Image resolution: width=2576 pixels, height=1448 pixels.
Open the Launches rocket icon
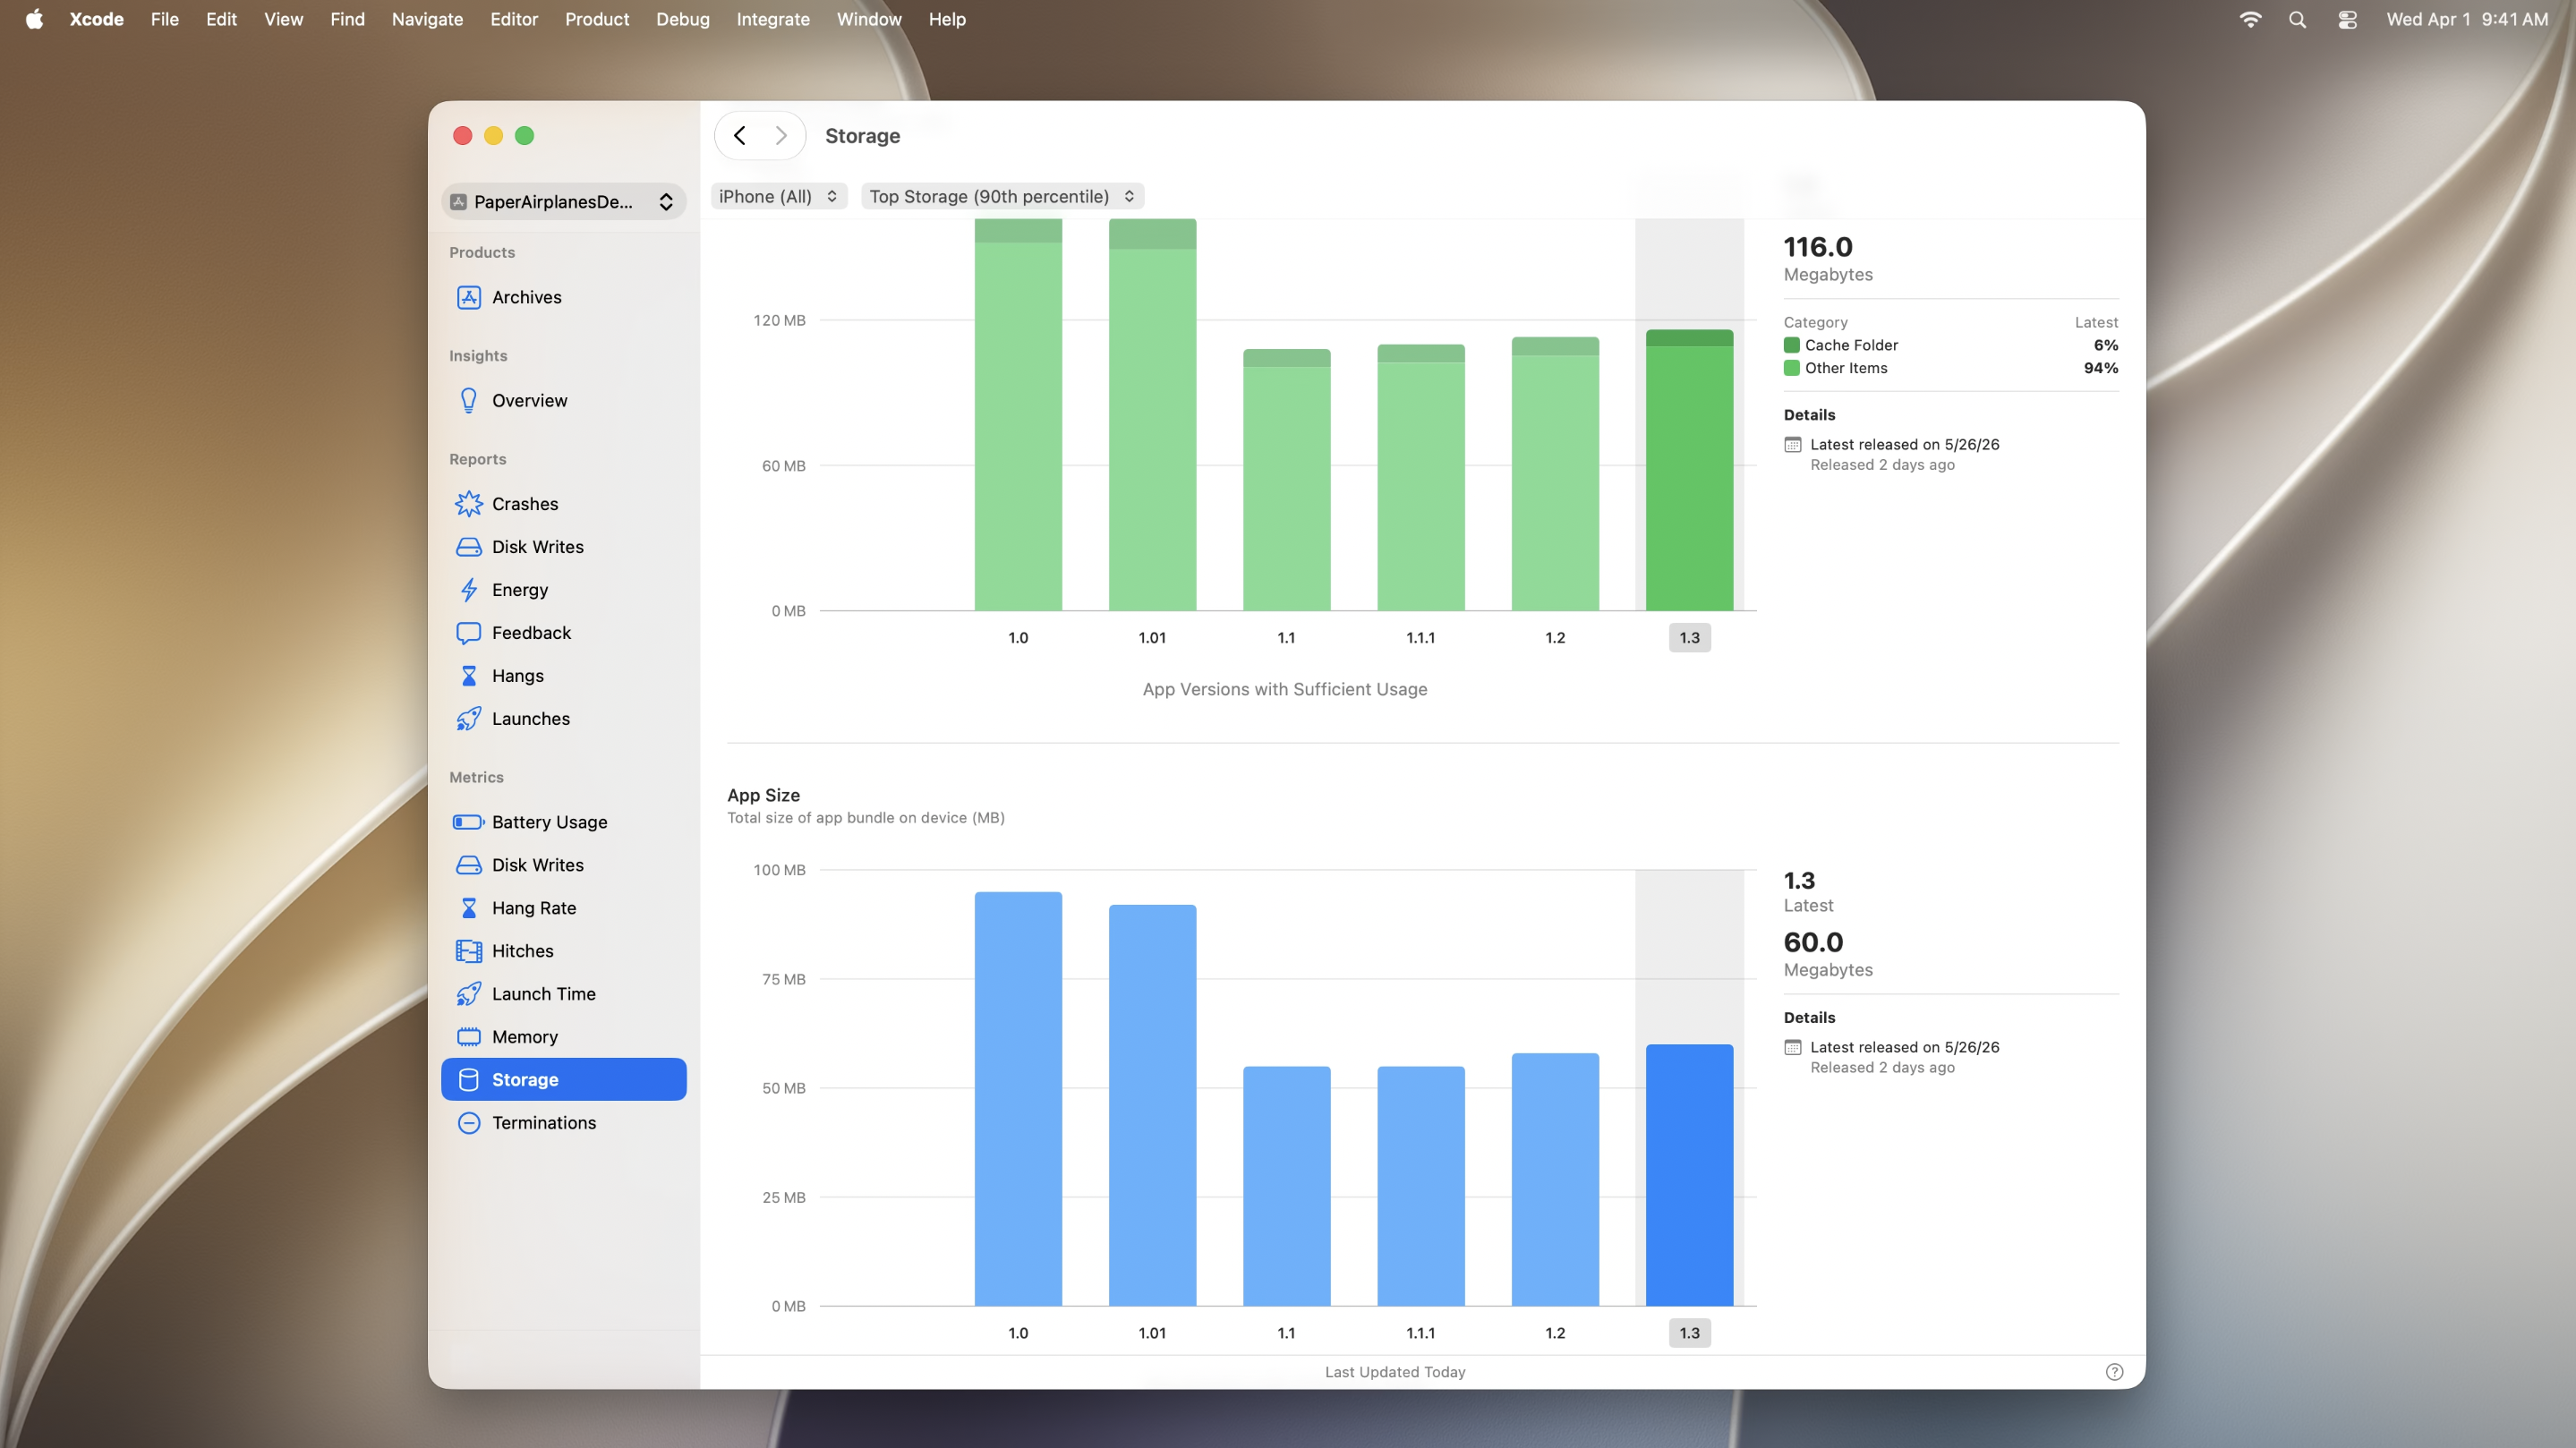(x=468, y=718)
